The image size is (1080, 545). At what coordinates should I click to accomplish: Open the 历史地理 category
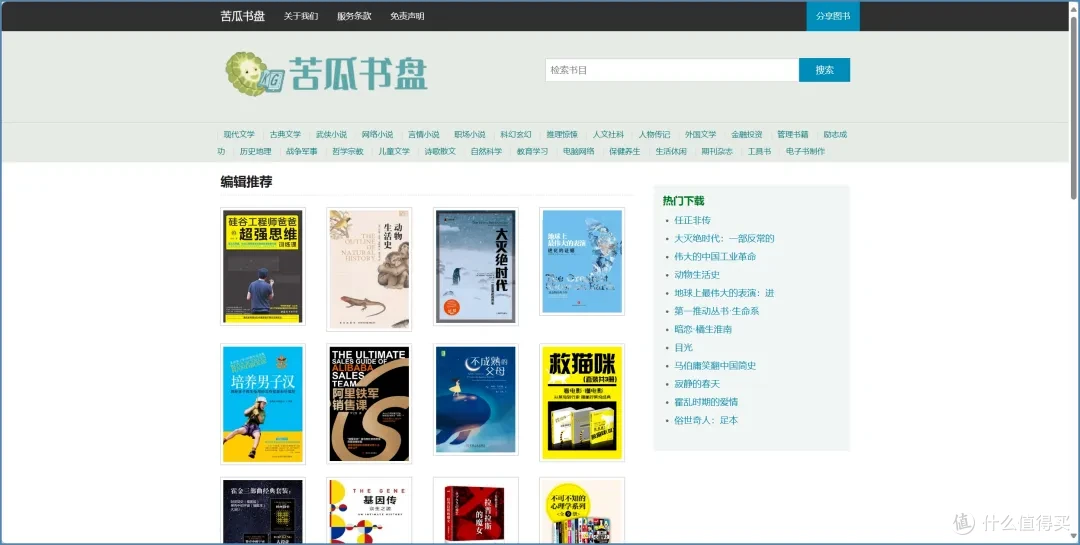pos(256,152)
